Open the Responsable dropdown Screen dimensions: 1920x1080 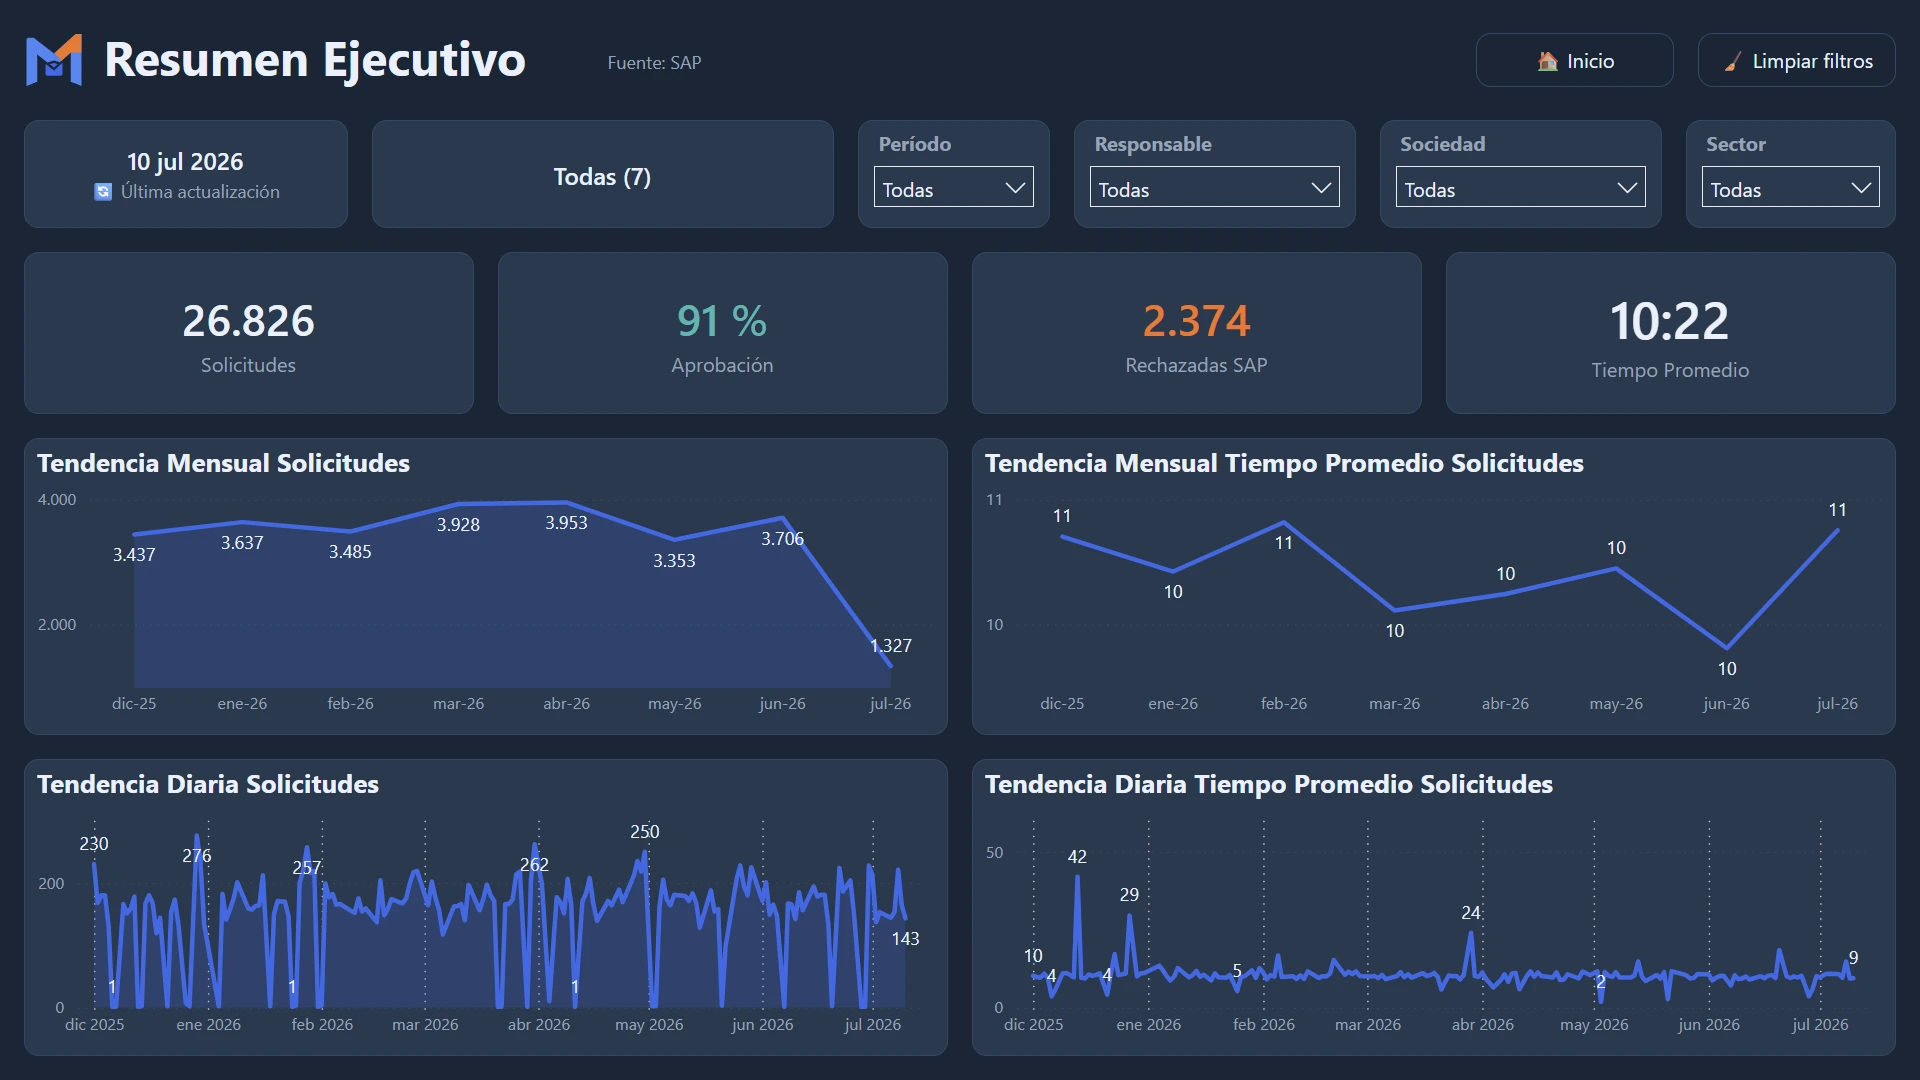pyautogui.click(x=1214, y=188)
